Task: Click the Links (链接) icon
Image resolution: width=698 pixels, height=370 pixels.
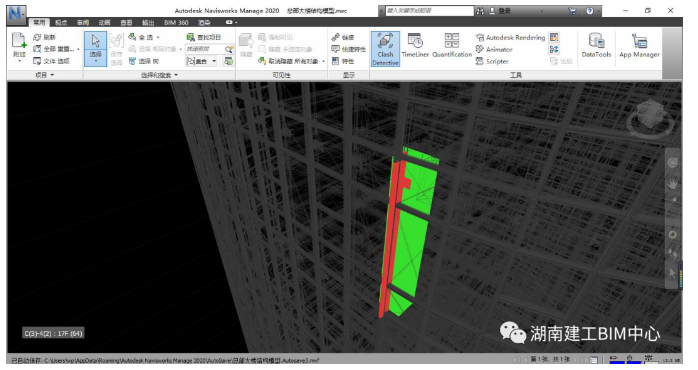Action: (336, 37)
